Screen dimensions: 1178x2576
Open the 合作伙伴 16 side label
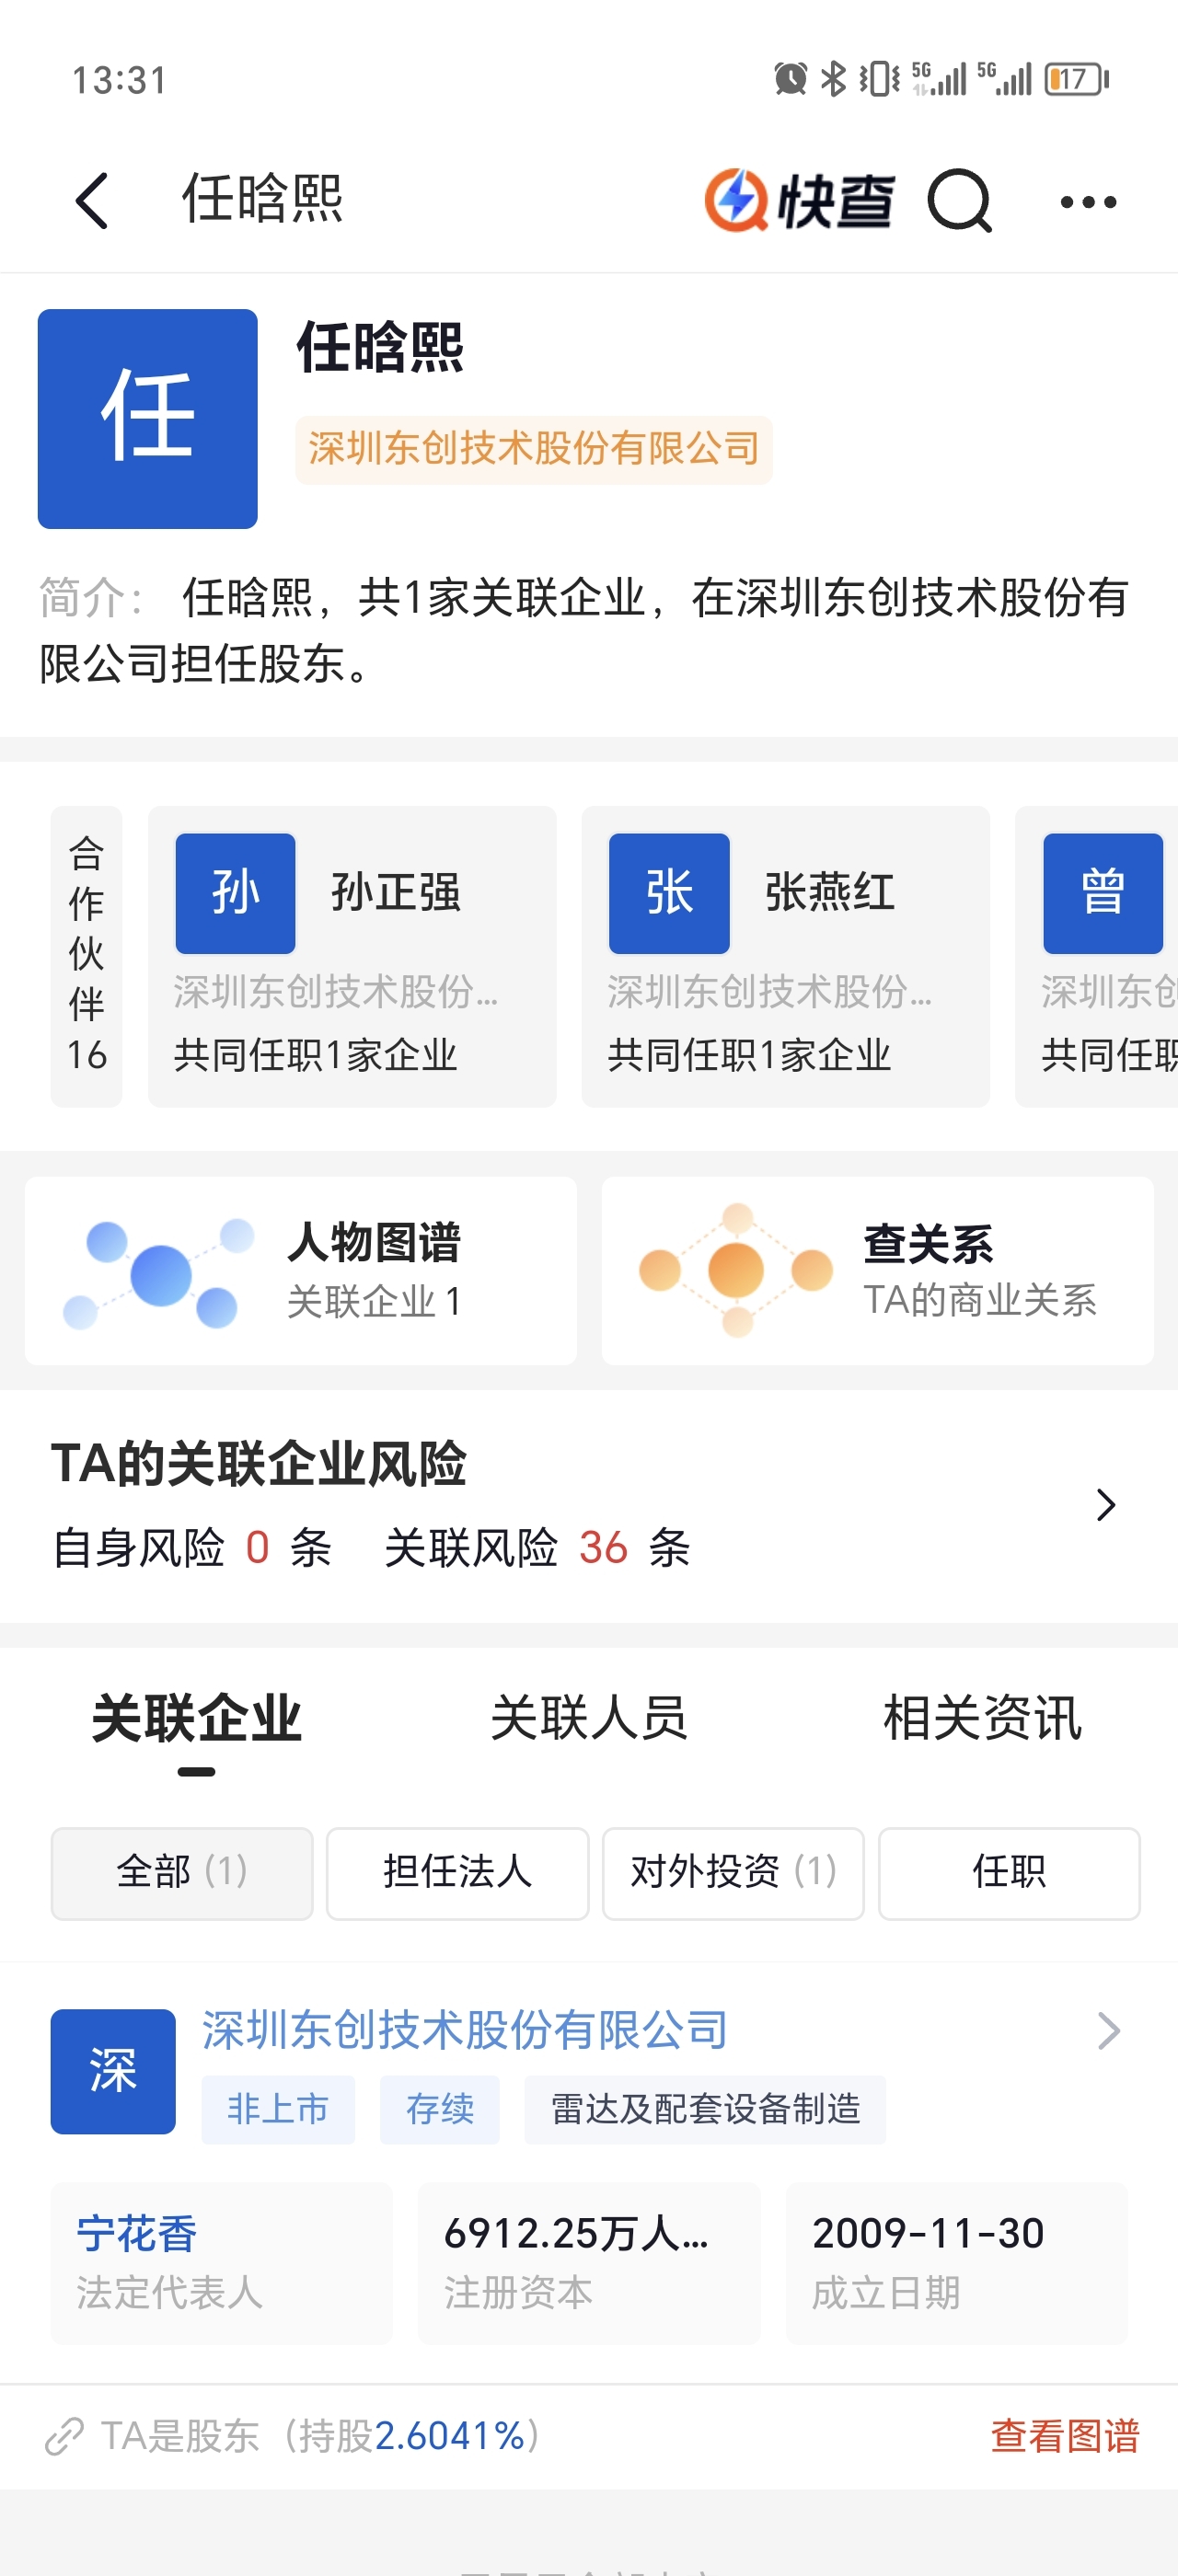tap(87, 956)
